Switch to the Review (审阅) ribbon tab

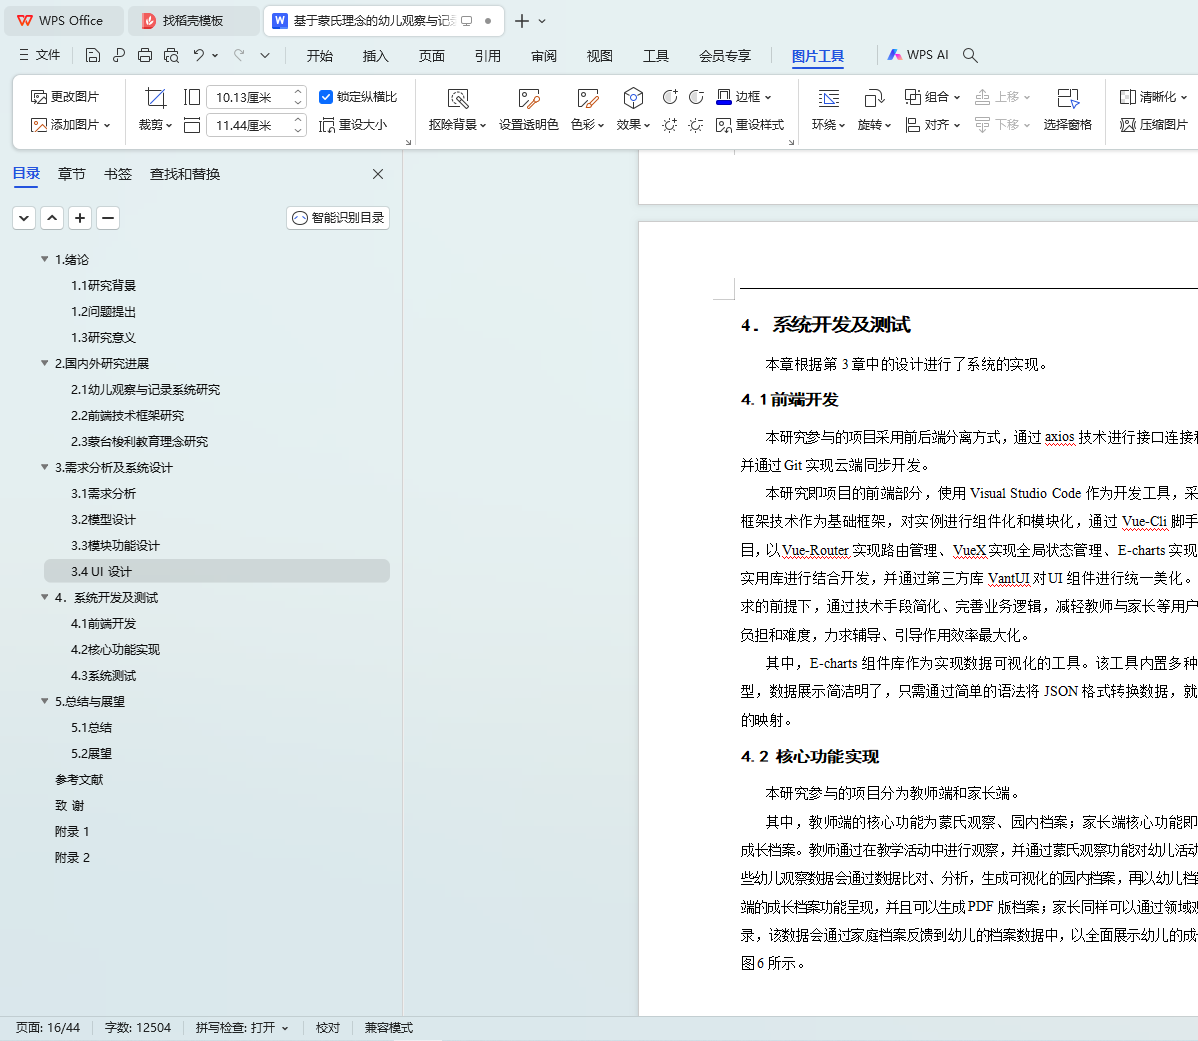[x=543, y=56]
